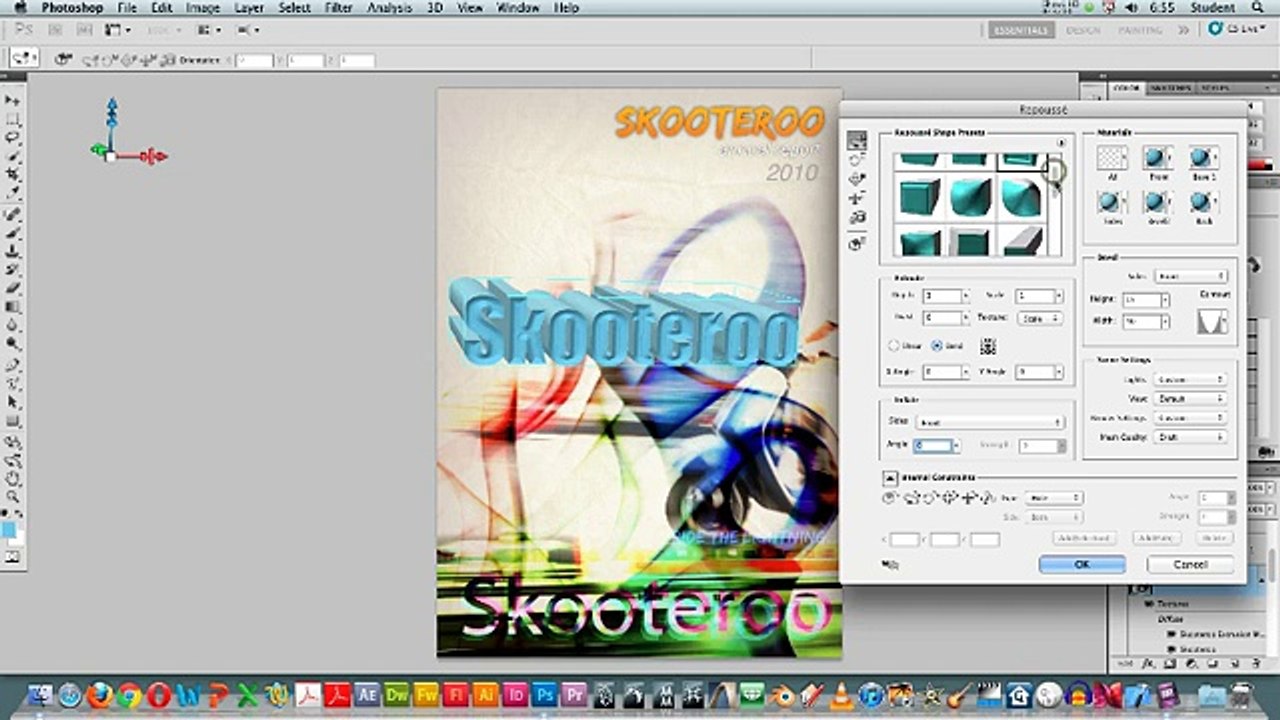Click the Inflate Angle input field
Viewport: 1280px width, 720px height.
(x=933, y=446)
